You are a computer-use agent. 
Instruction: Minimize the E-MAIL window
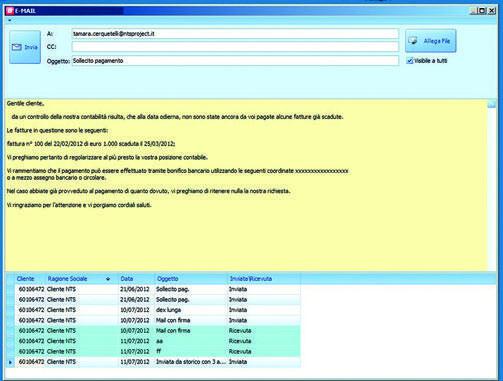(473, 11)
